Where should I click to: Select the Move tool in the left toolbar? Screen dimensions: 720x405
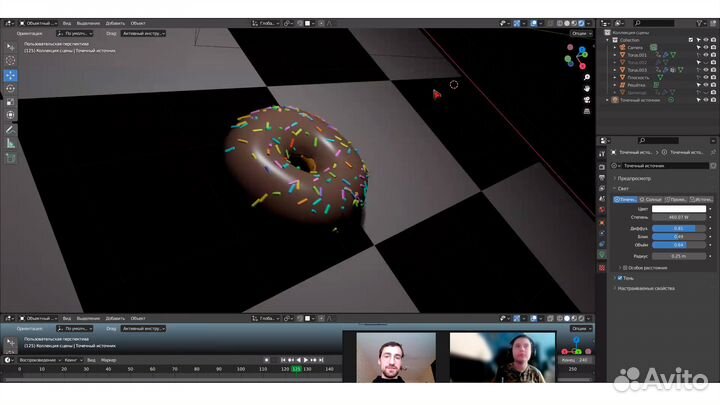(x=11, y=75)
